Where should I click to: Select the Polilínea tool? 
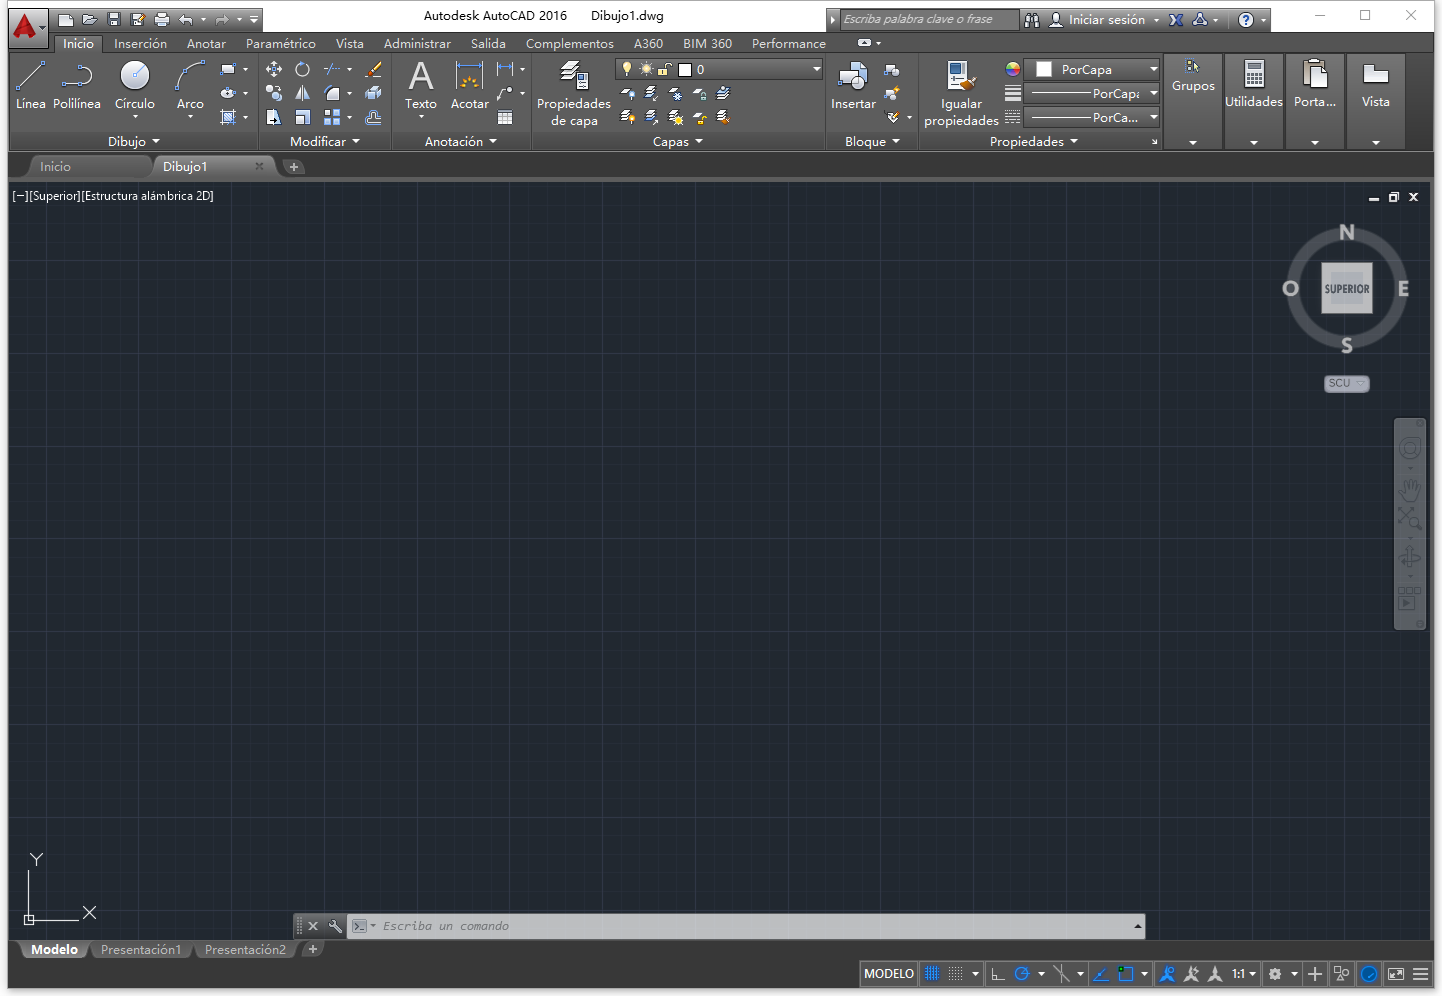77,85
